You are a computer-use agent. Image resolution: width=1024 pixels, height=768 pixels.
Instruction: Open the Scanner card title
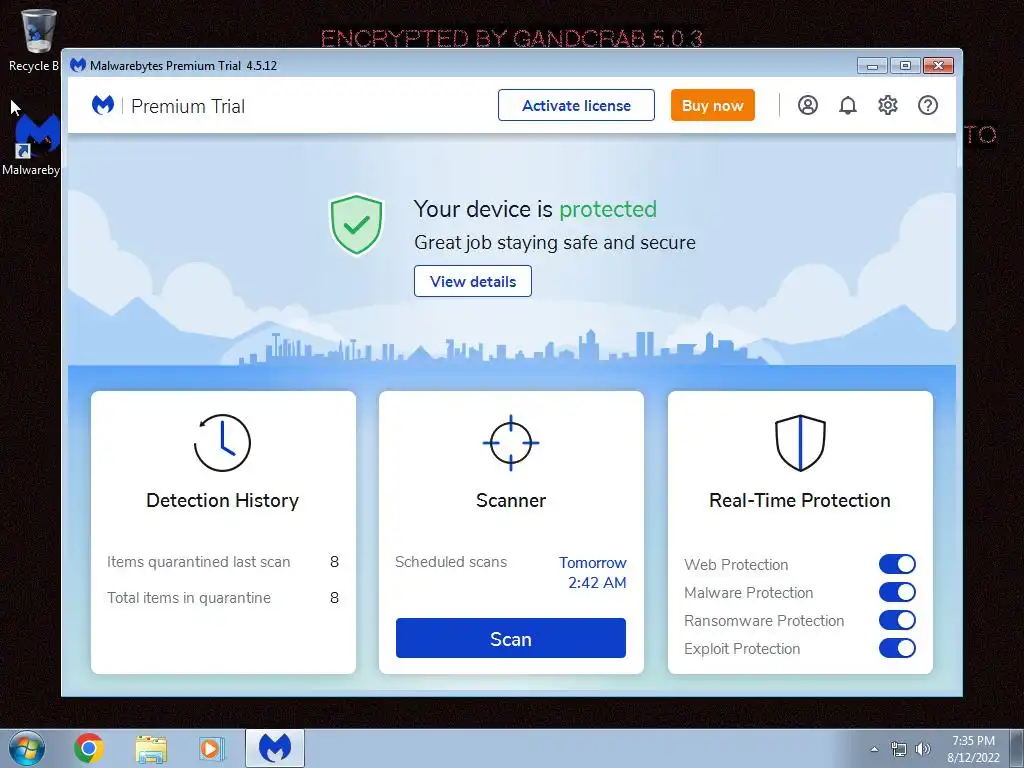(x=511, y=500)
